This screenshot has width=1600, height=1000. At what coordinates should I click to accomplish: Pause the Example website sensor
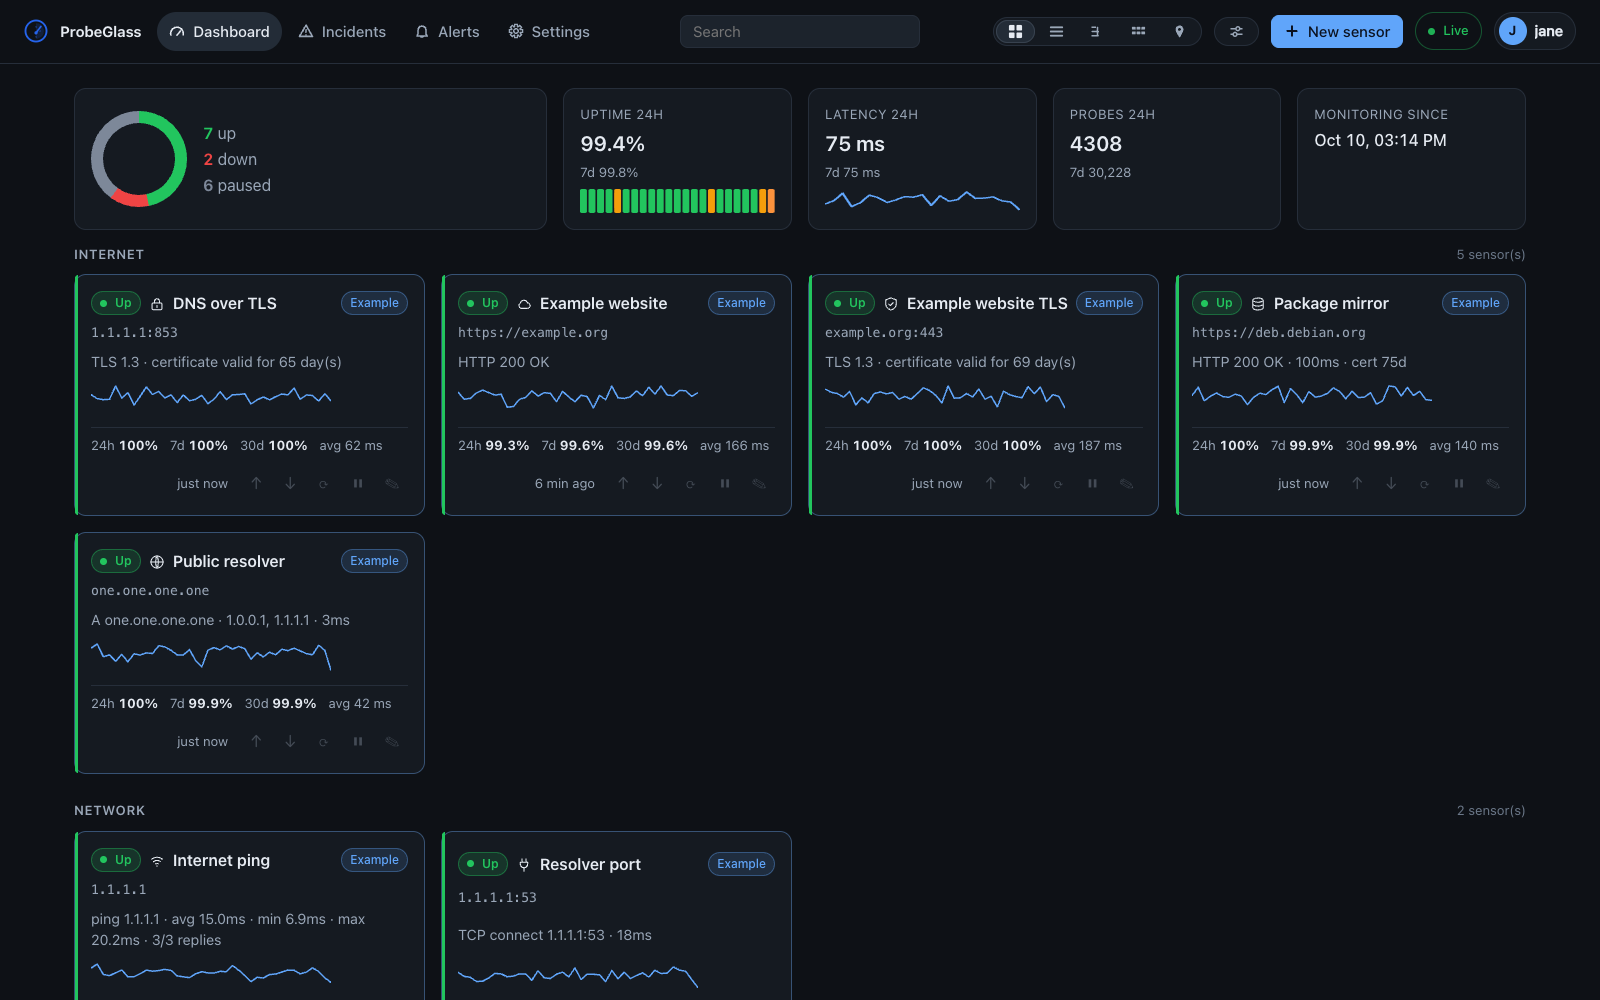click(x=725, y=484)
